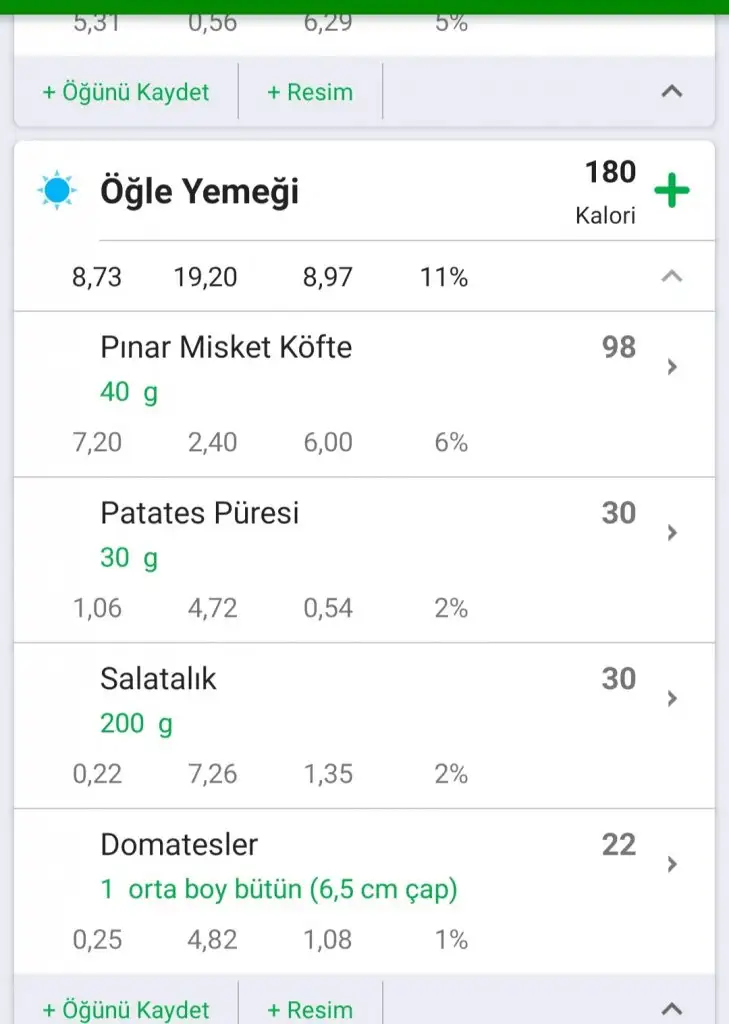Collapse Öğle Yemeği section using bottom chevron
This screenshot has height=1024, width=729.
pos(672,1008)
